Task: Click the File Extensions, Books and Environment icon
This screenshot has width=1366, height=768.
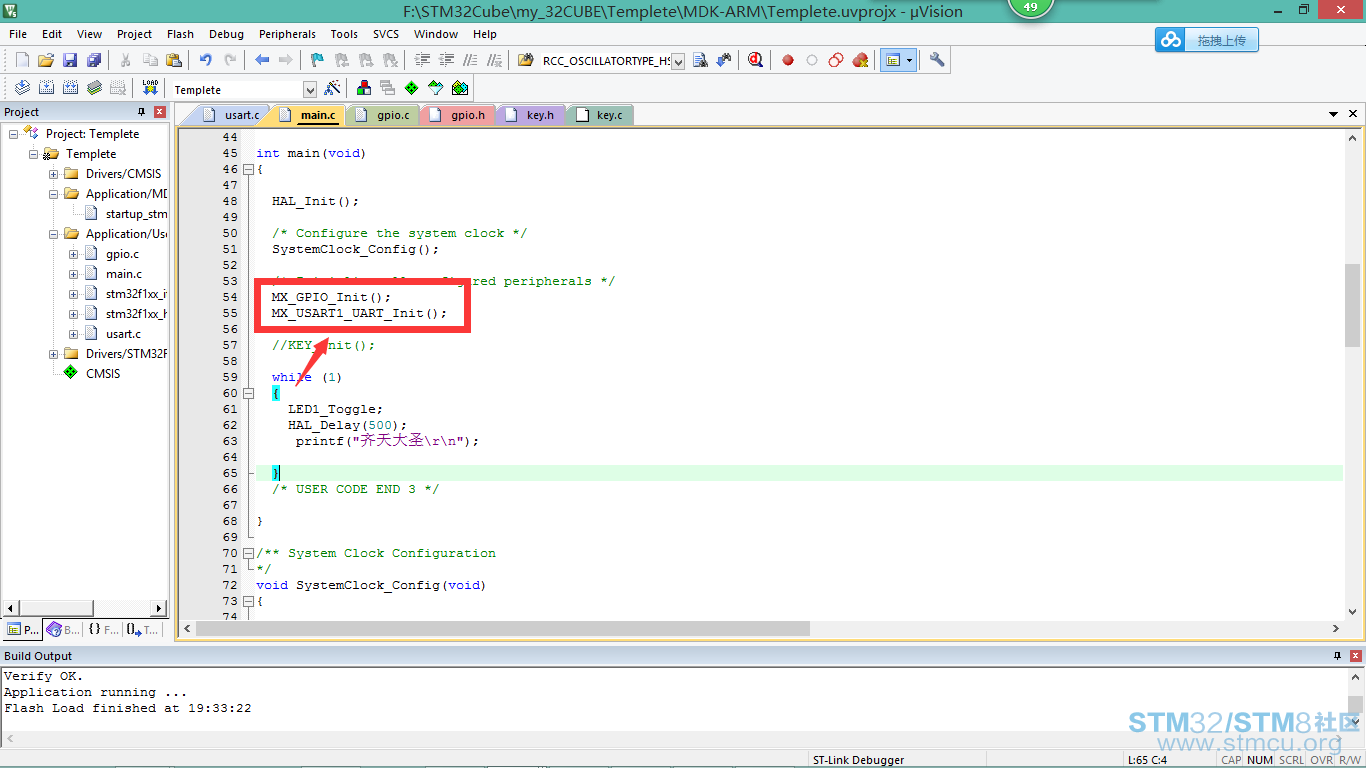Action: coord(363,88)
